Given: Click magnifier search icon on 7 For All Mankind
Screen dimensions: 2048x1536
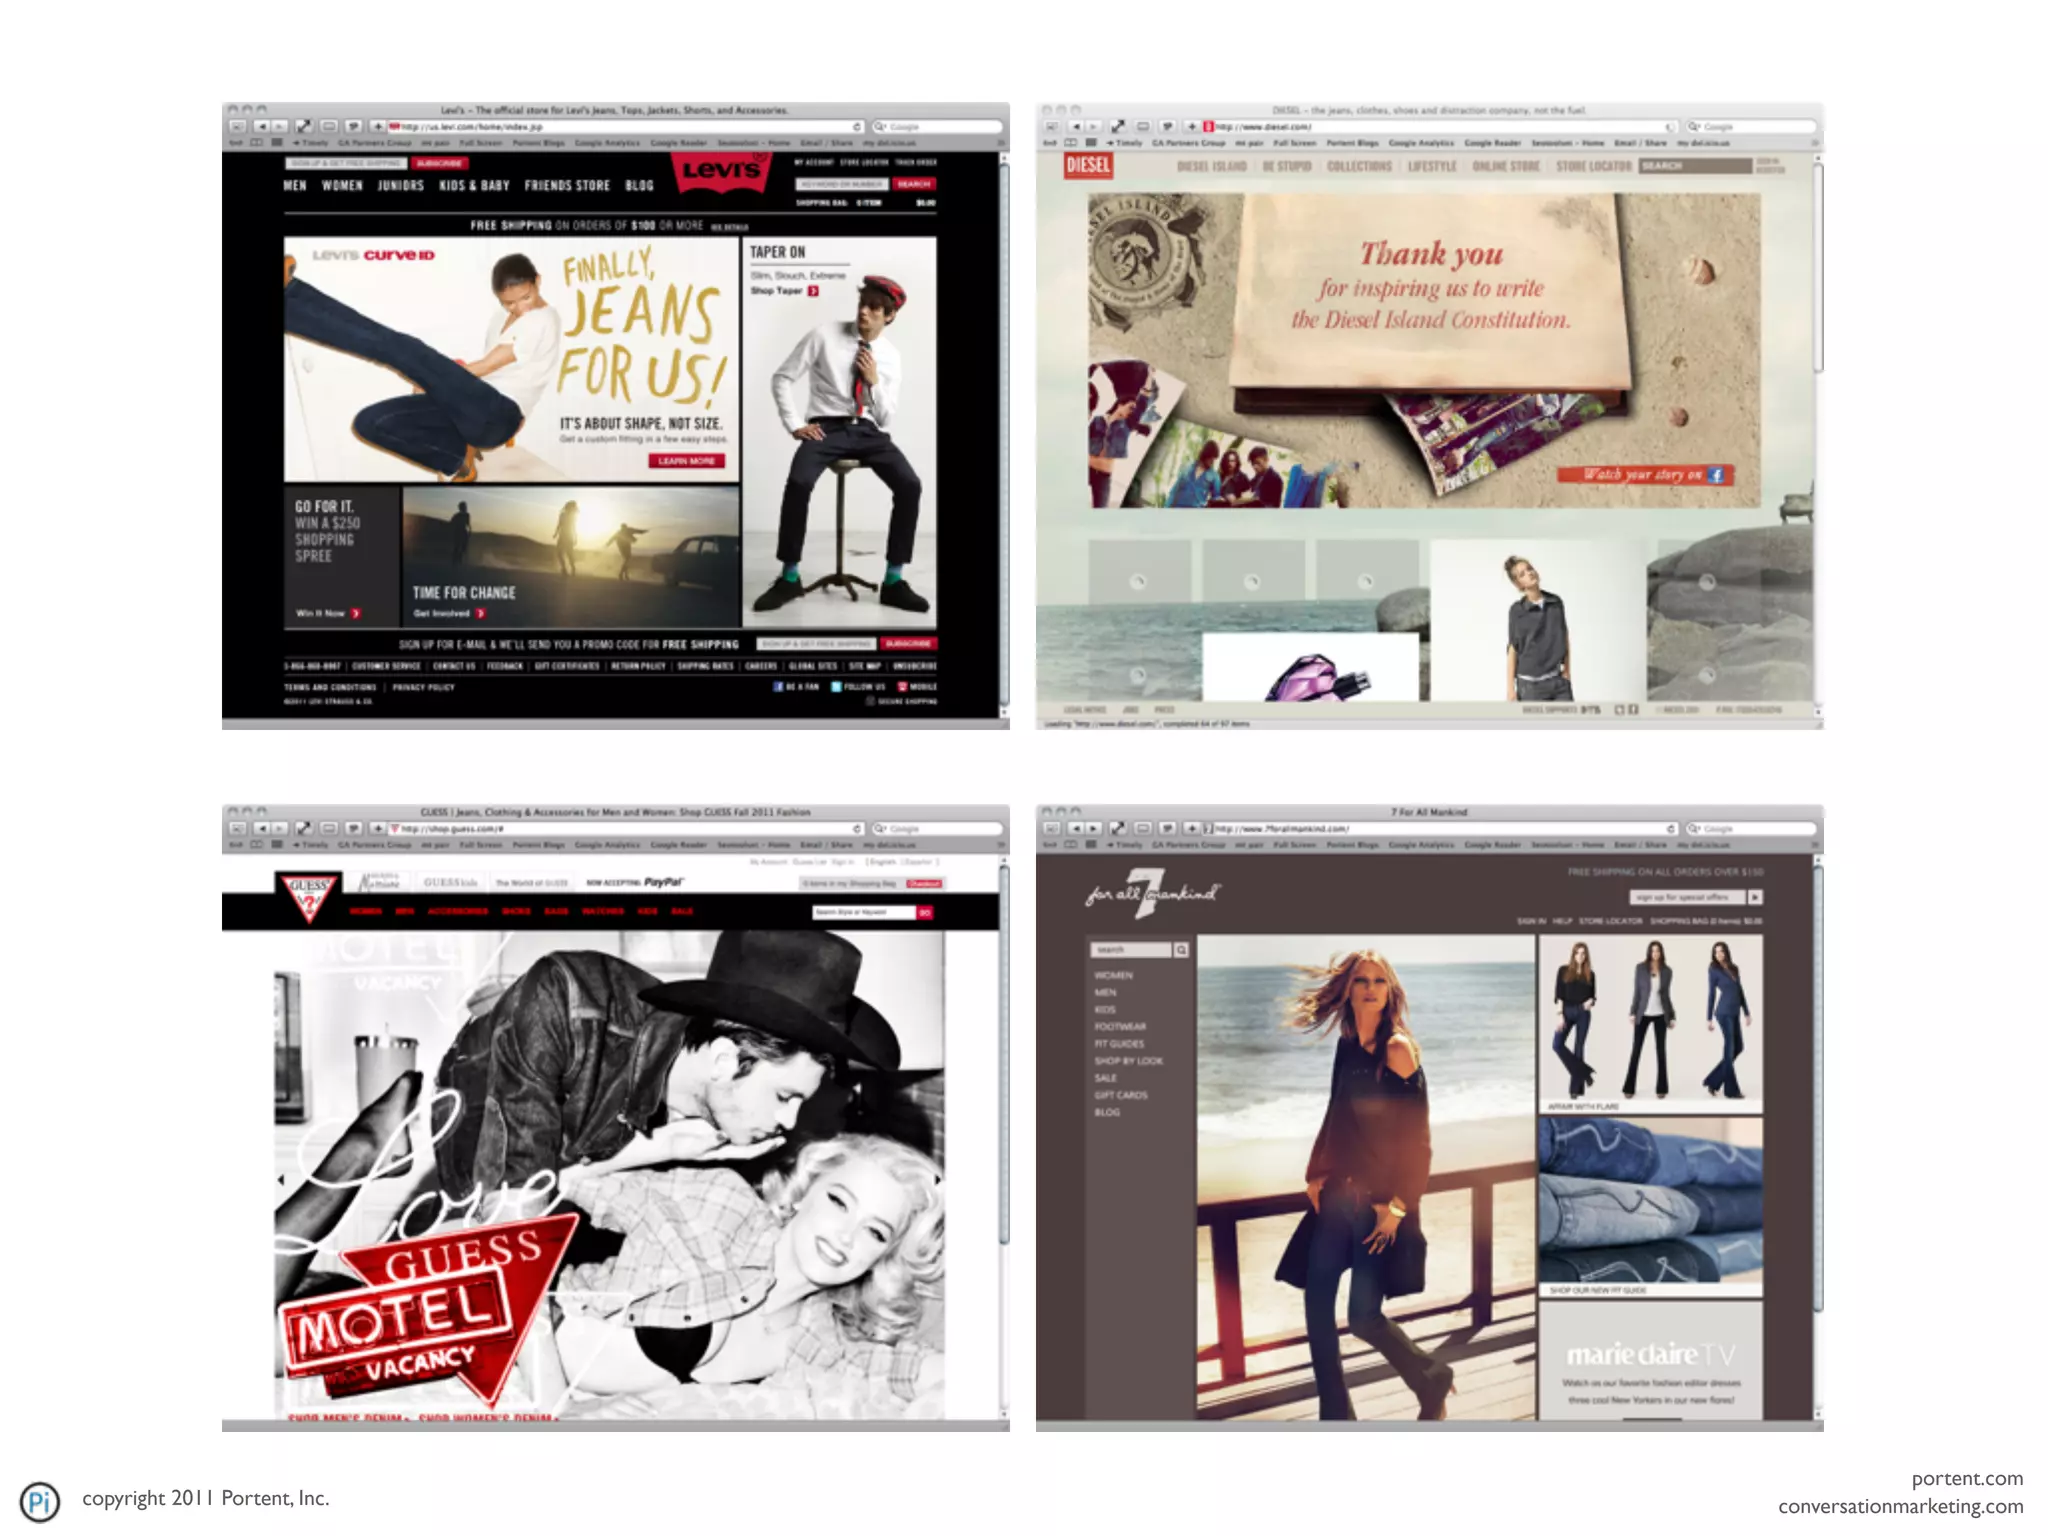Looking at the screenshot, I should [1181, 950].
